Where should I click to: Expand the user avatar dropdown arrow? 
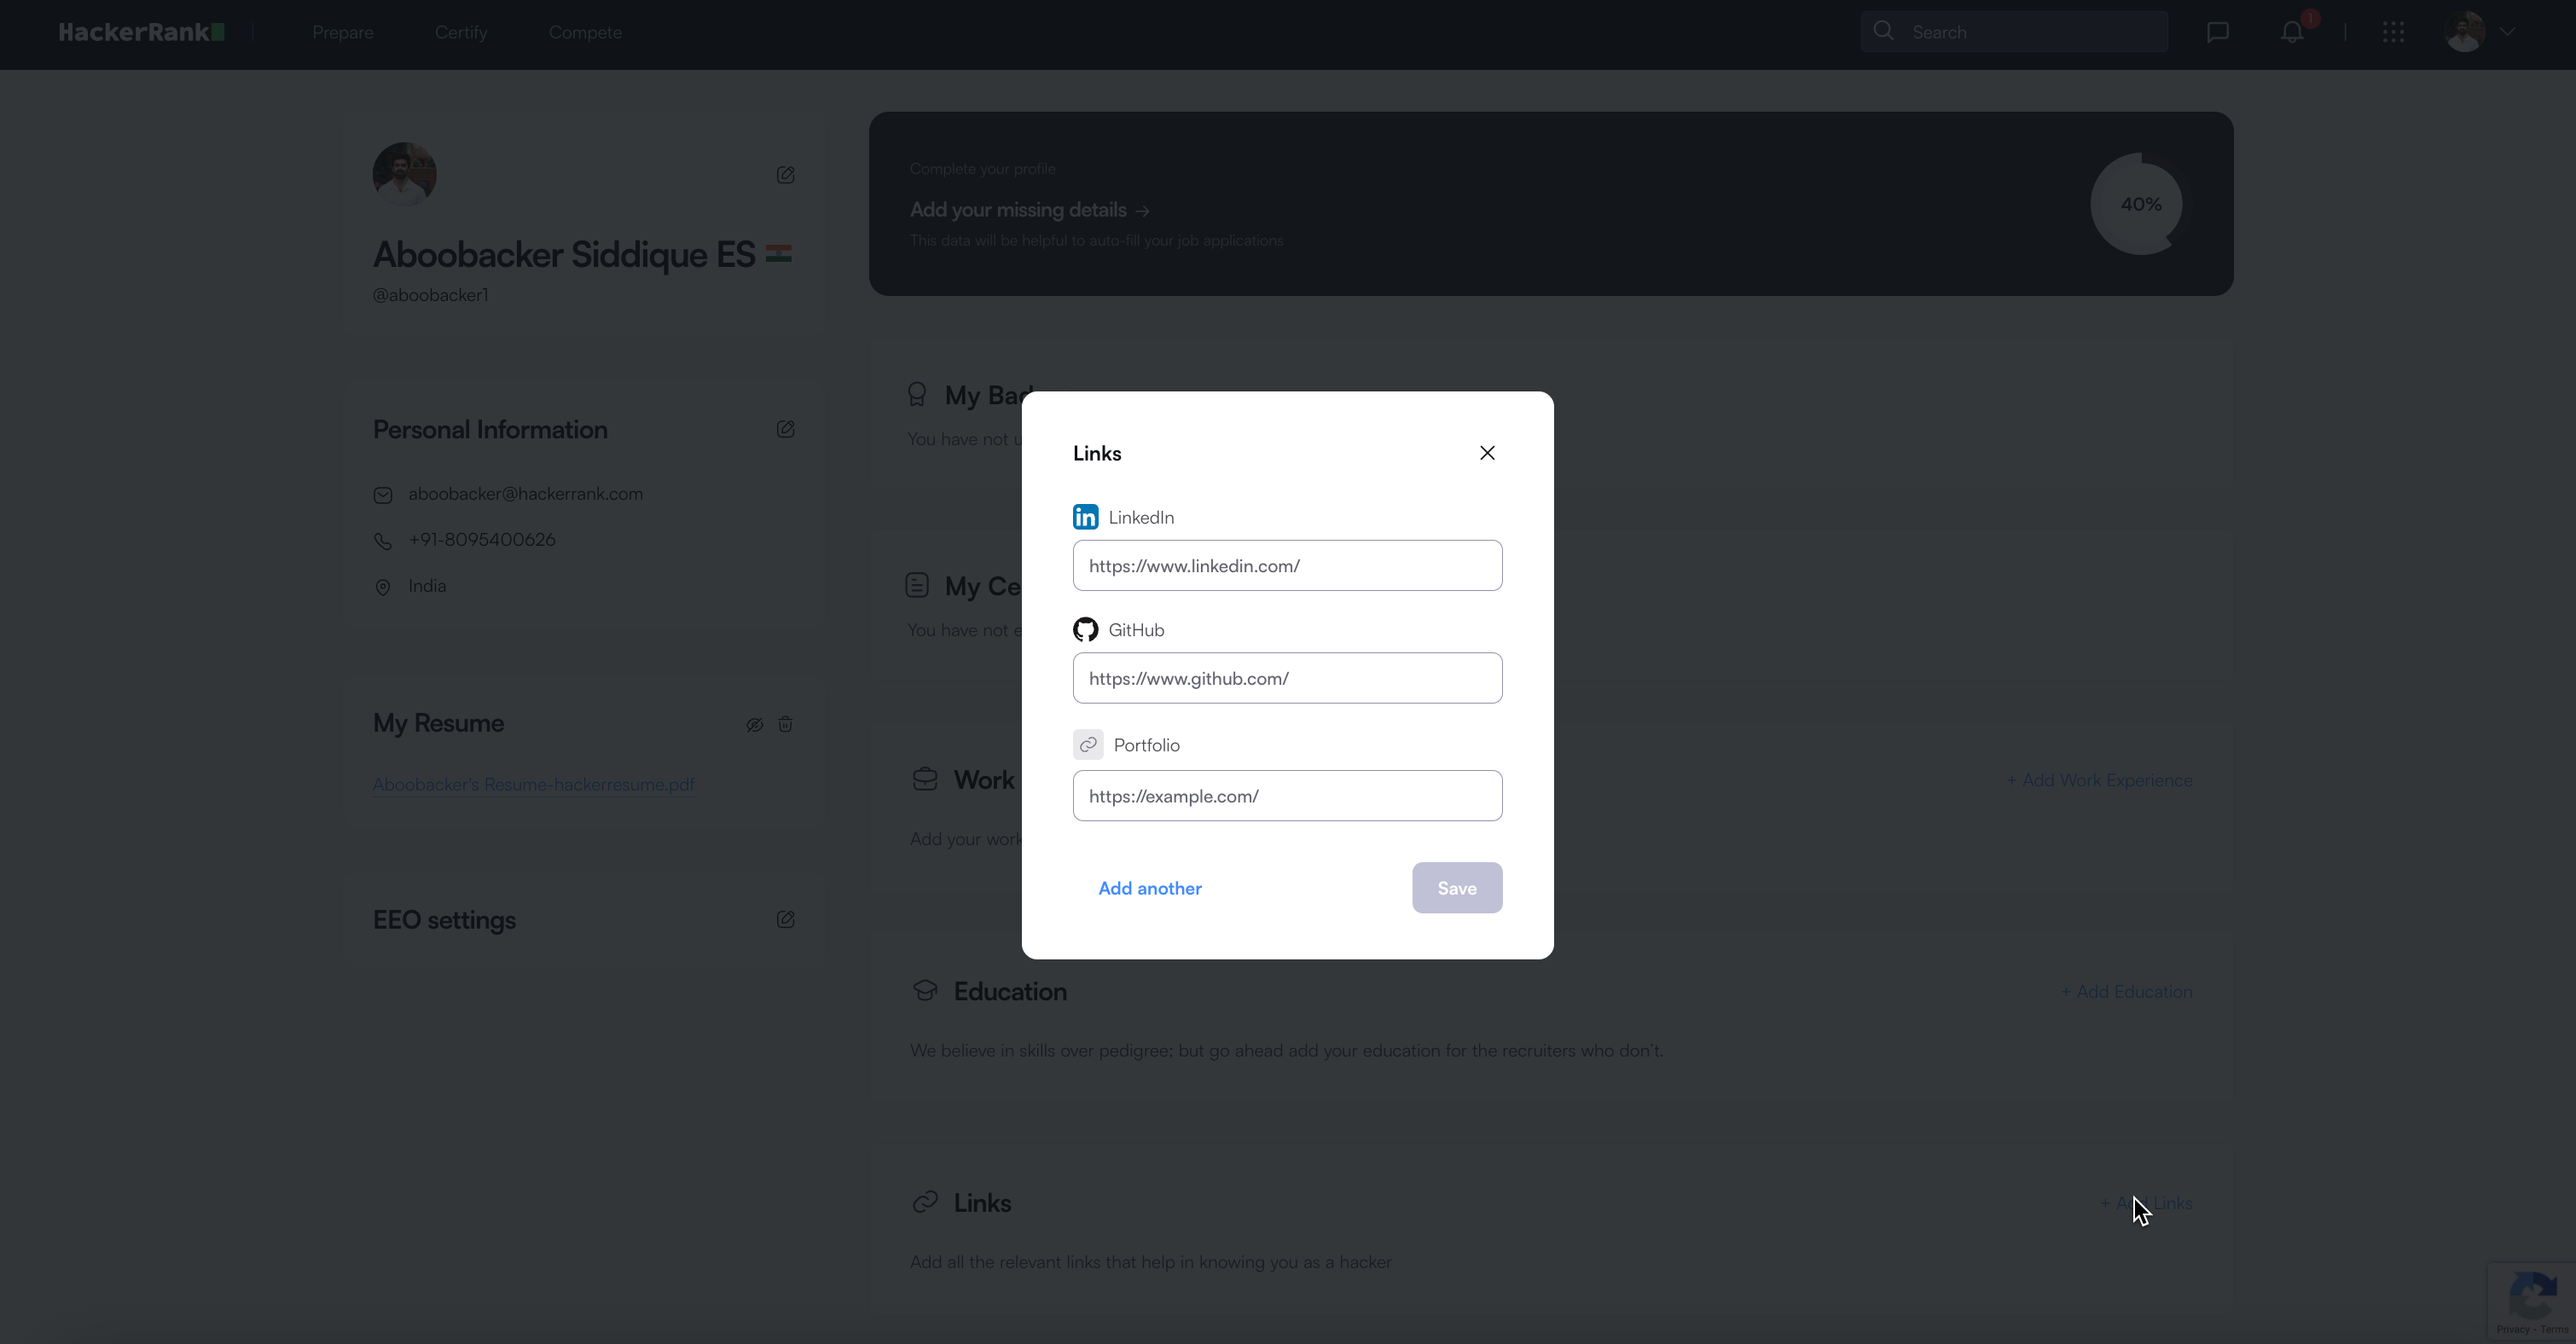(2507, 31)
